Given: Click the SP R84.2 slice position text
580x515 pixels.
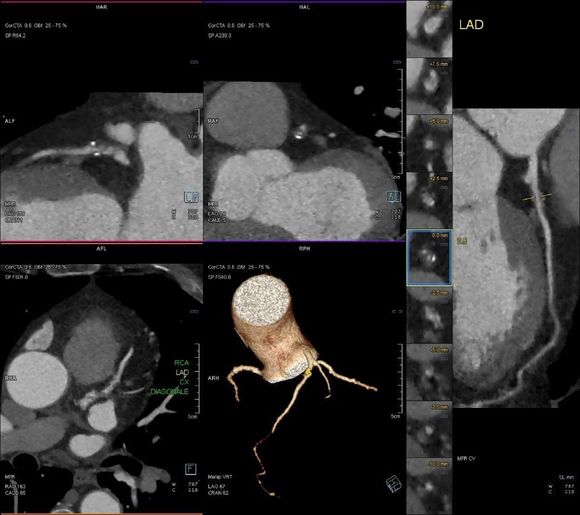Looking at the screenshot, I should point(15,36).
